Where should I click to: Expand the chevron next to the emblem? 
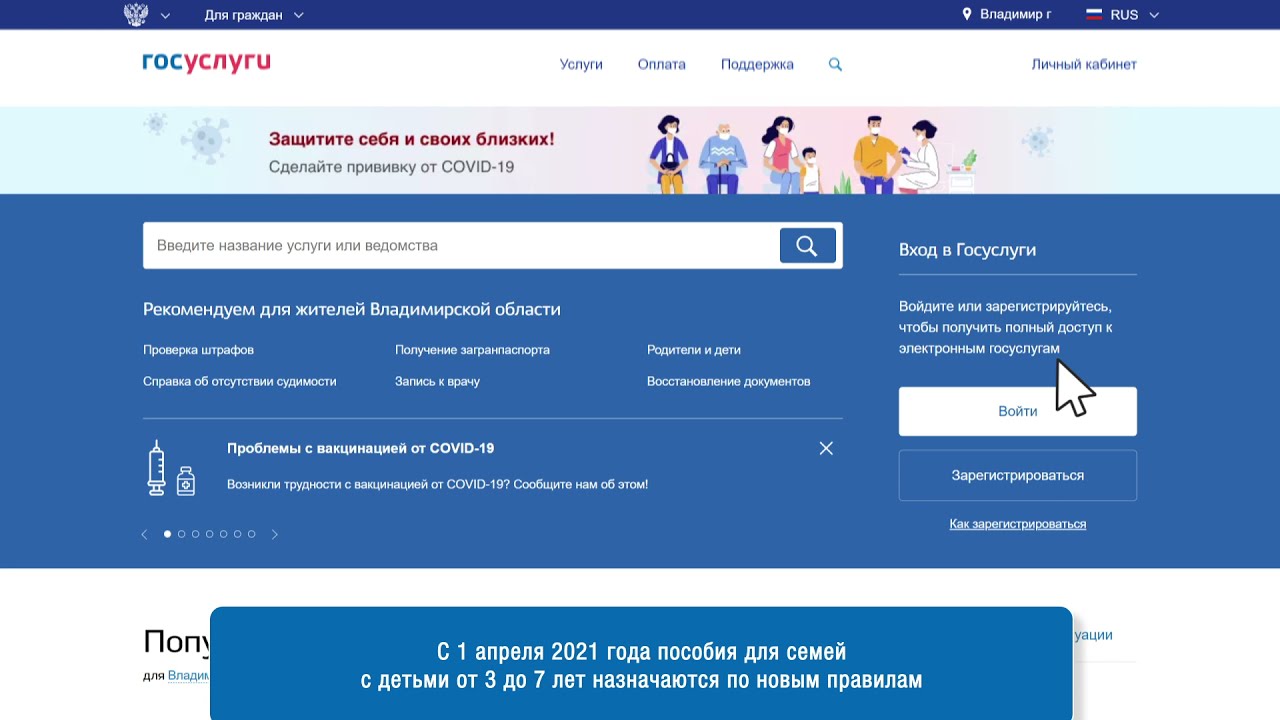click(x=165, y=16)
